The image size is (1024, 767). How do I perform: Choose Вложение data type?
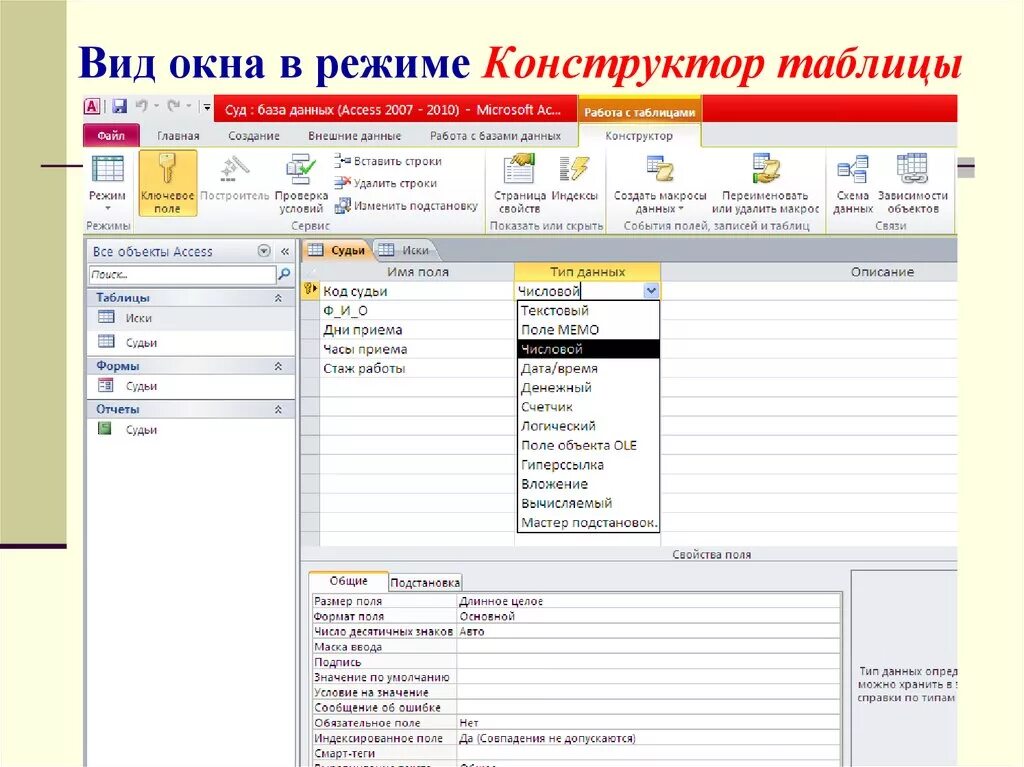(x=588, y=484)
